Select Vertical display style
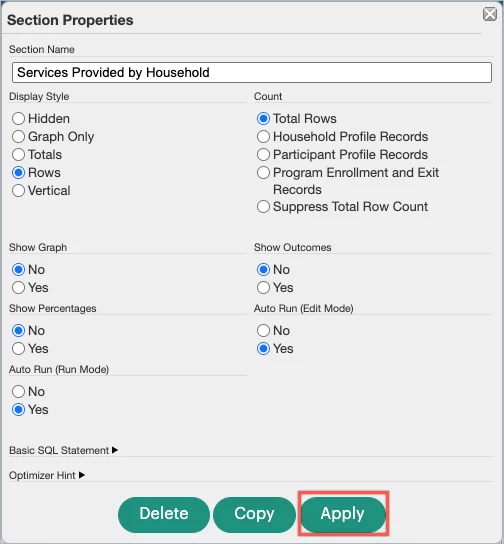 [18, 190]
